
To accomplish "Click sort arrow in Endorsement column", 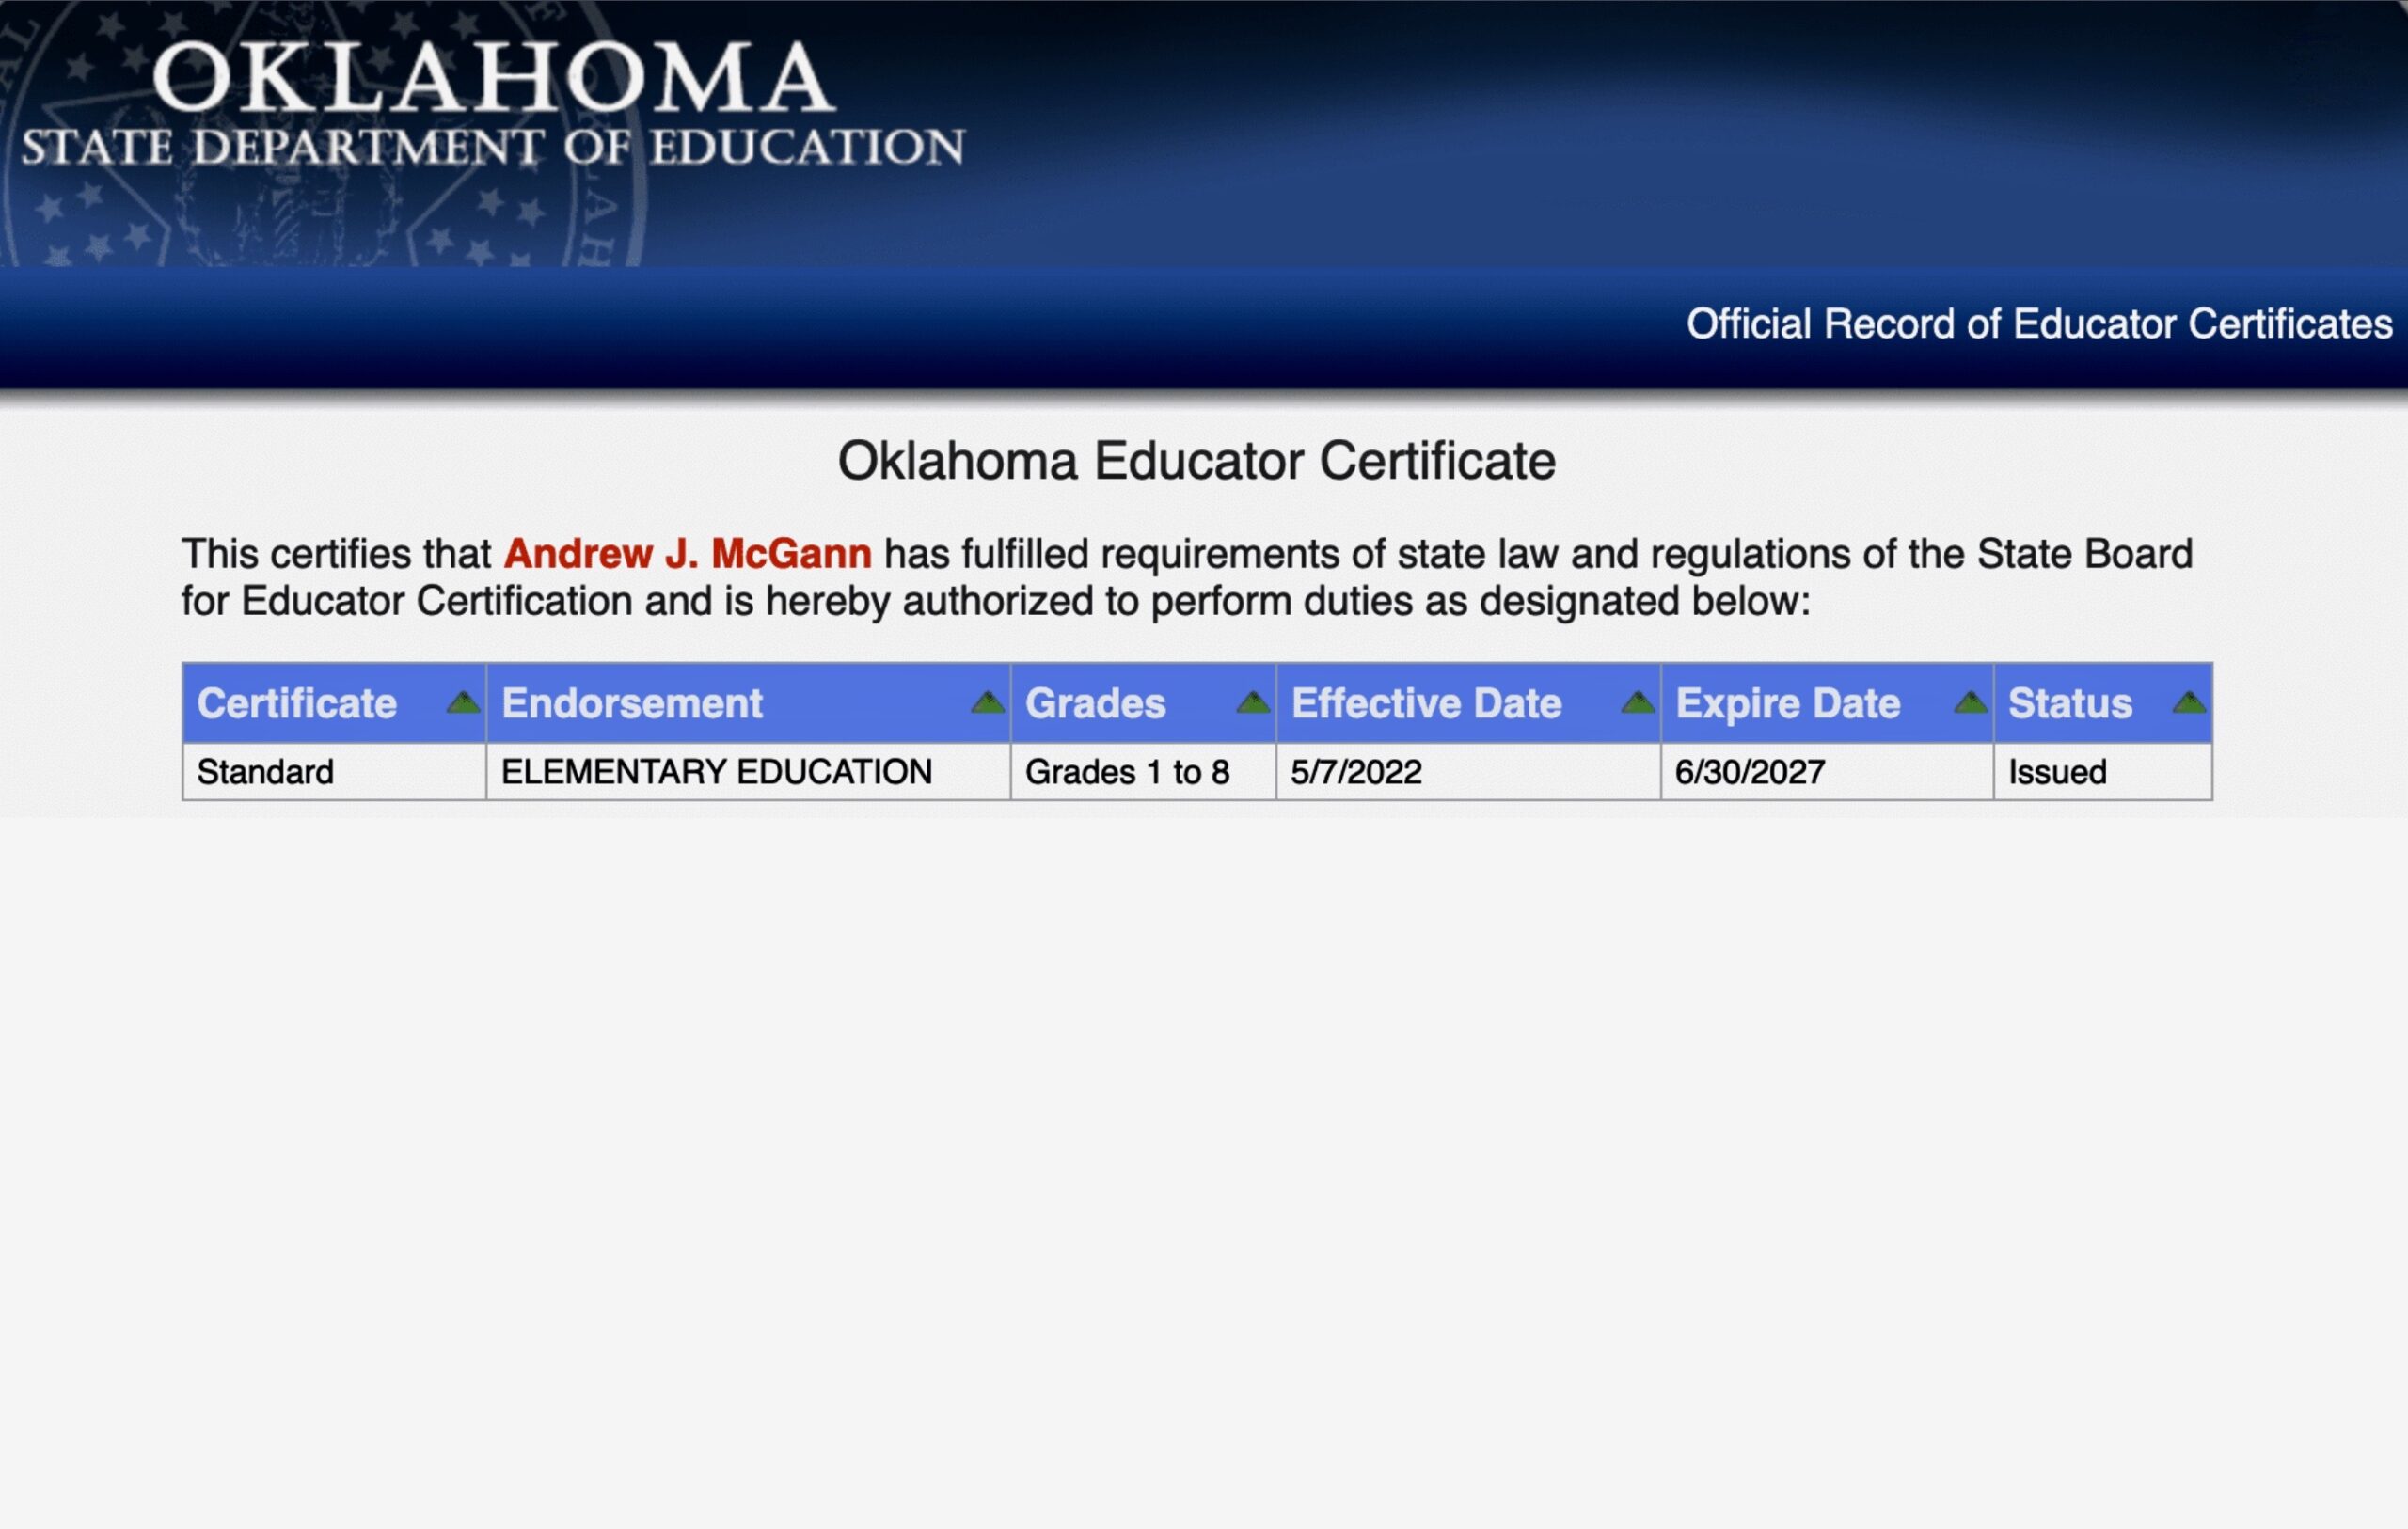I will click(x=987, y=702).
